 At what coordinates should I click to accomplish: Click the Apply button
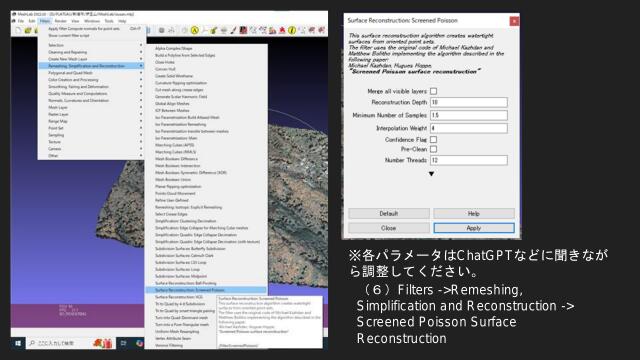(474, 228)
